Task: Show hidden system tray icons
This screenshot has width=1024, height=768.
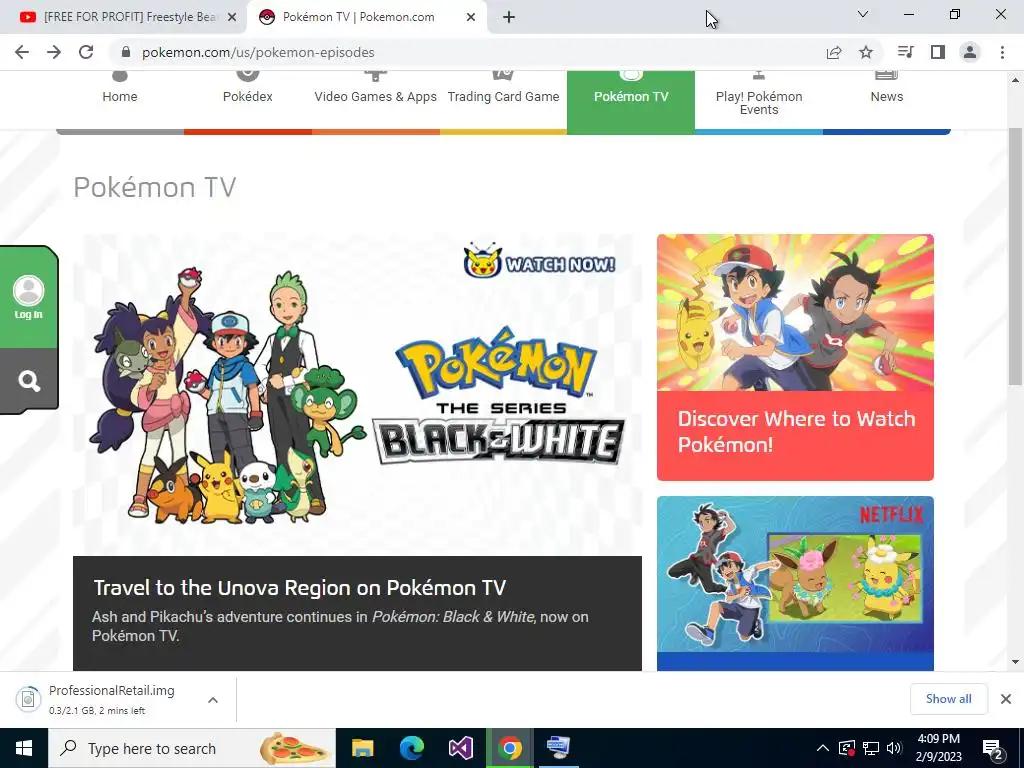Action: tap(823, 748)
